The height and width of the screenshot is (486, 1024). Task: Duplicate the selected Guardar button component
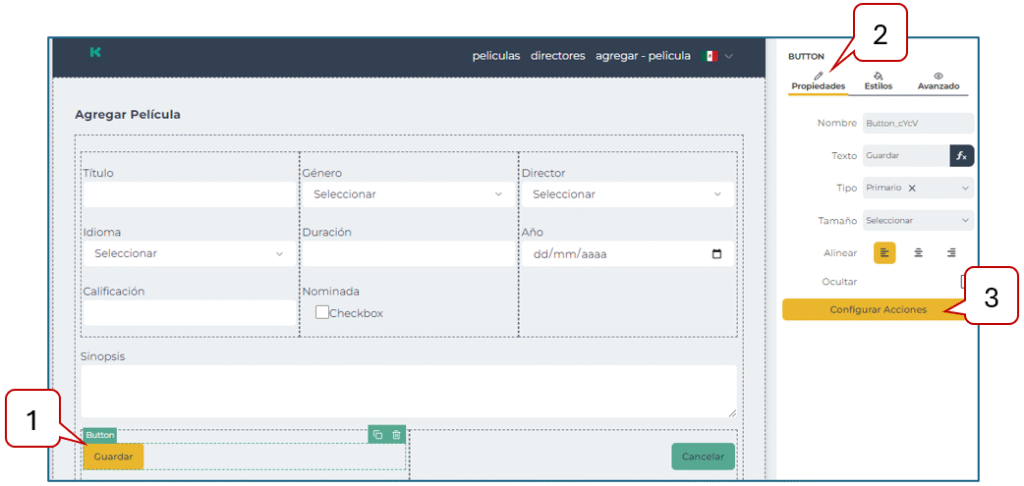pos(378,435)
